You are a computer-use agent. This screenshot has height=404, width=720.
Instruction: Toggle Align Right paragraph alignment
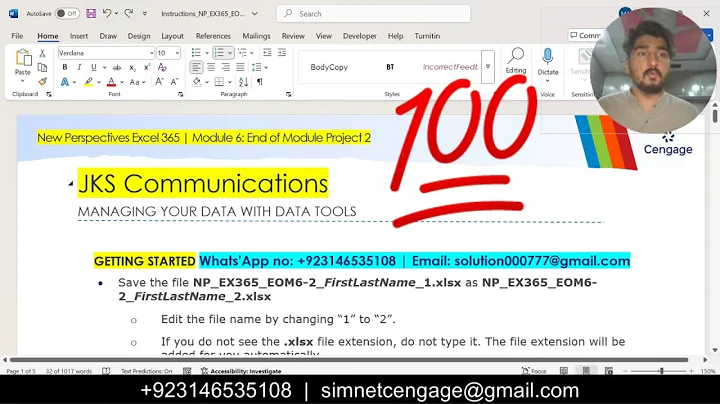[x=225, y=67]
